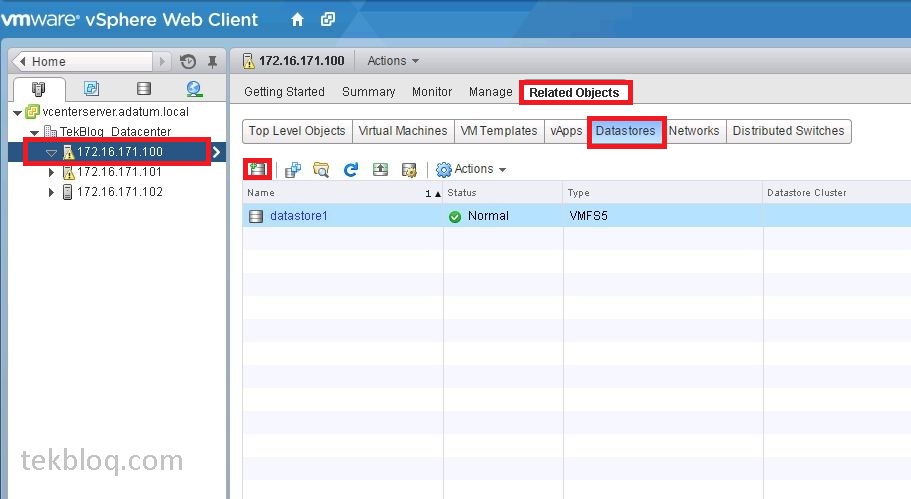The image size is (911, 499).
Task: Collapse vcenterserver.adatum.local tree node
Action: tap(17, 112)
